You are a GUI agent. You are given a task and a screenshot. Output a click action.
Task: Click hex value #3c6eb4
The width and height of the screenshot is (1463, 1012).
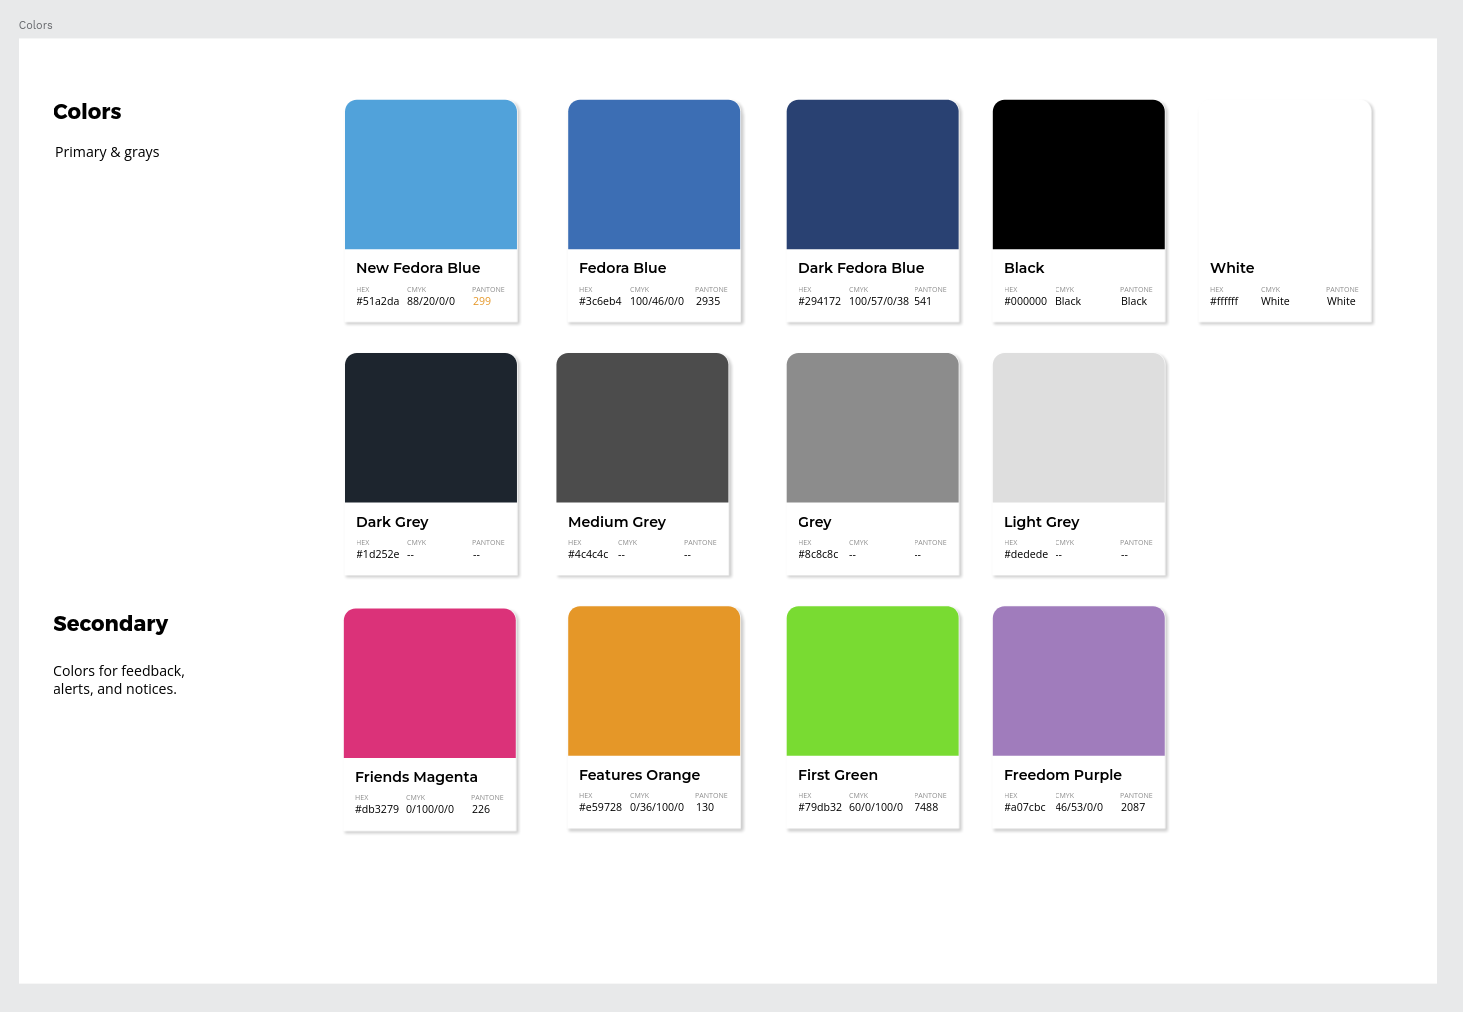tap(600, 301)
